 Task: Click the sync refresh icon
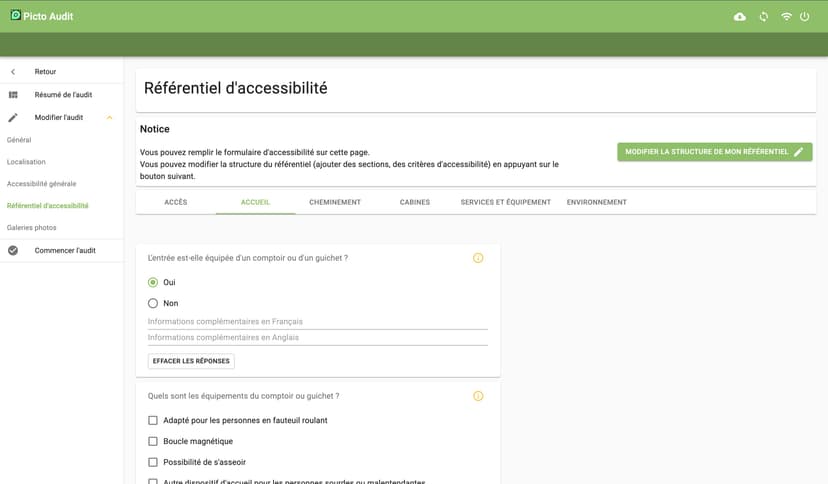tap(763, 17)
